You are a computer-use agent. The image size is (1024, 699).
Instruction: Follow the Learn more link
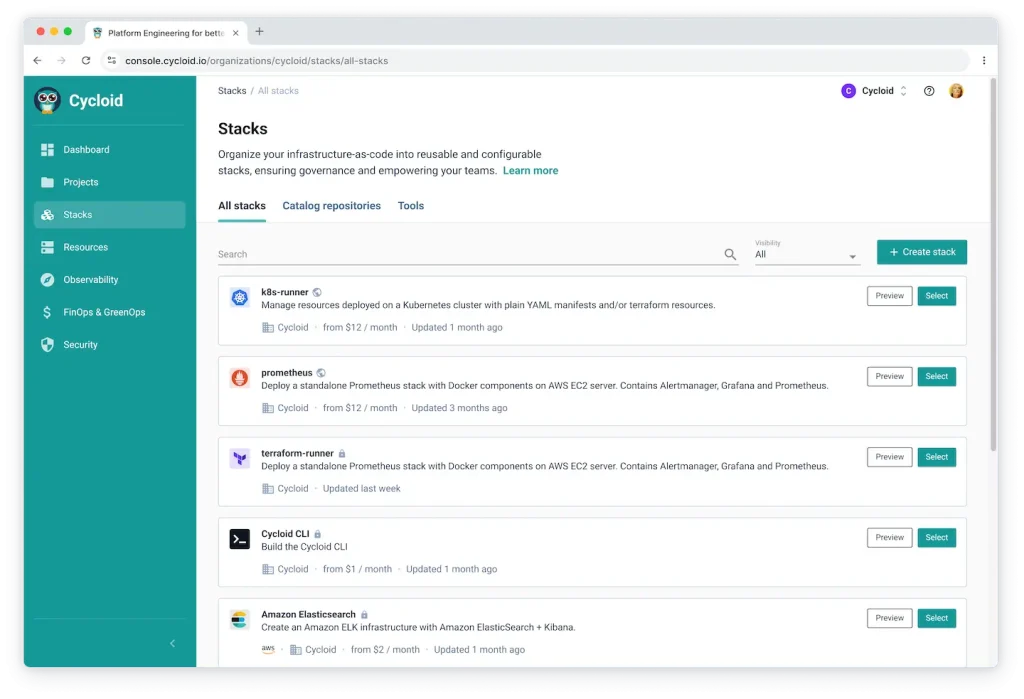530,171
